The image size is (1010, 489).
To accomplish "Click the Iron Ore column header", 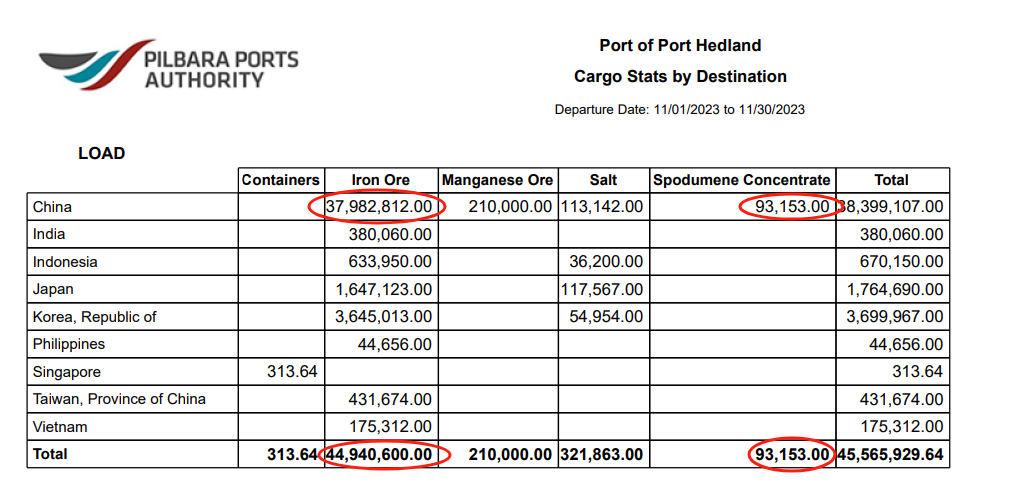I will 381,180.
